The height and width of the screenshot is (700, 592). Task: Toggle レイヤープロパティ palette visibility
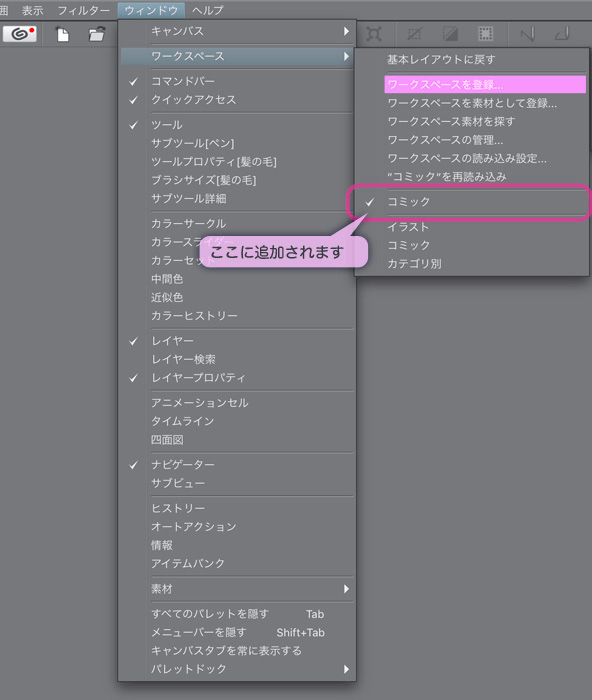pyautogui.click(x=238, y=378)
